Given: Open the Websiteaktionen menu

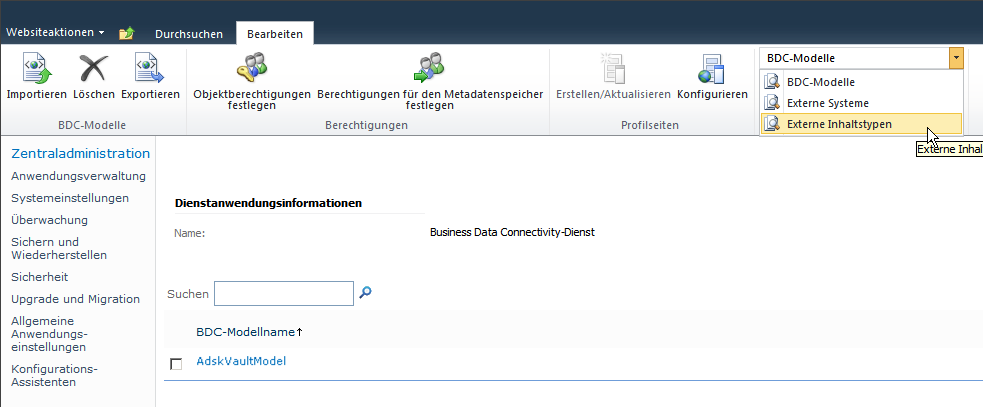Looking at the screenshot, I should [x=55, y=32].
